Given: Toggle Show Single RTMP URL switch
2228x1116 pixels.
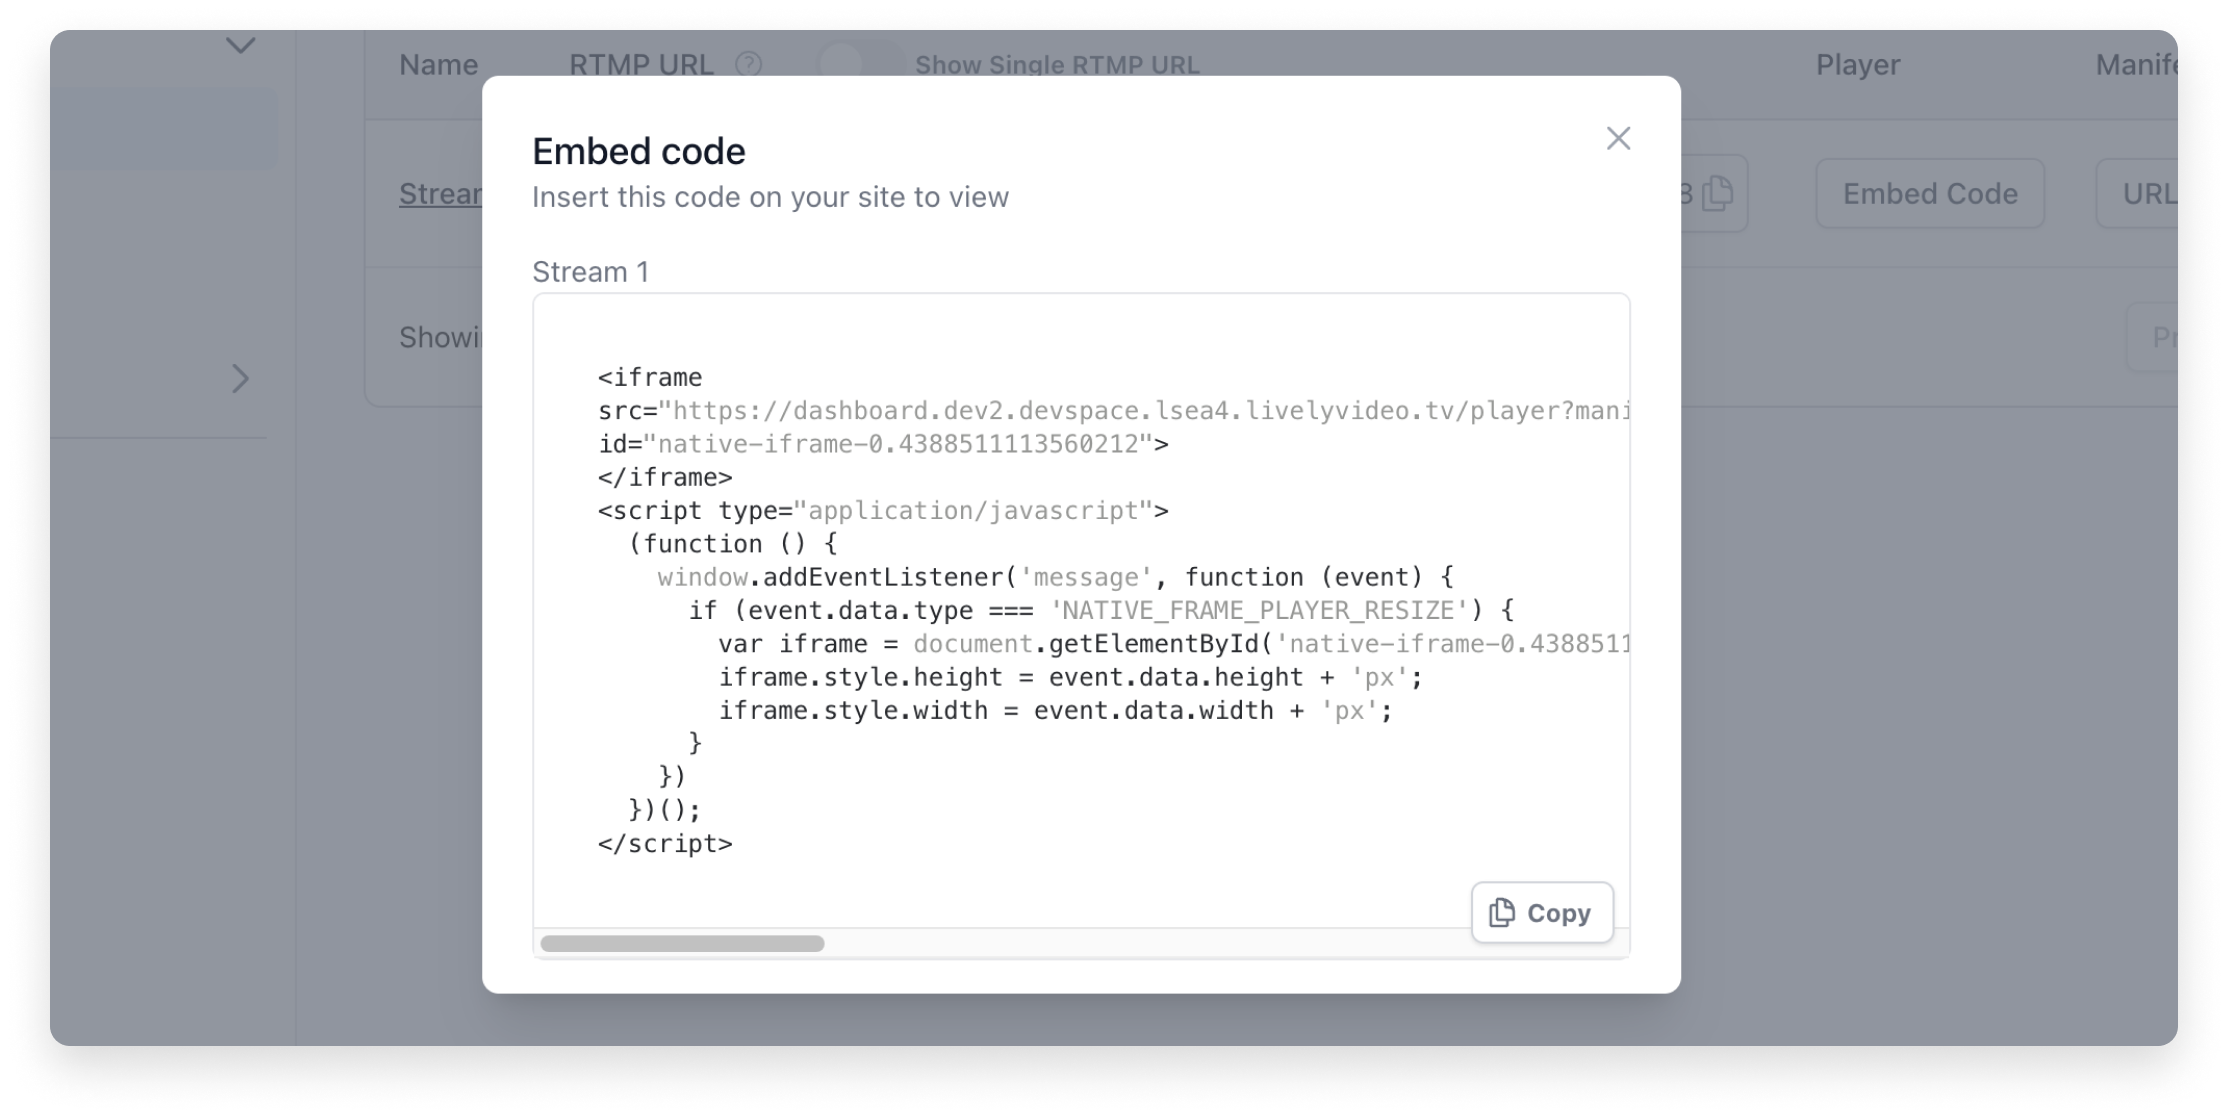Looking at the screenshot, I should [859, 64].
